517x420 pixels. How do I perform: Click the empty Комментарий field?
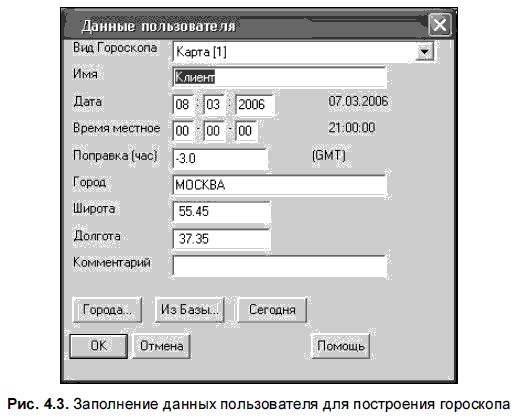279,266
